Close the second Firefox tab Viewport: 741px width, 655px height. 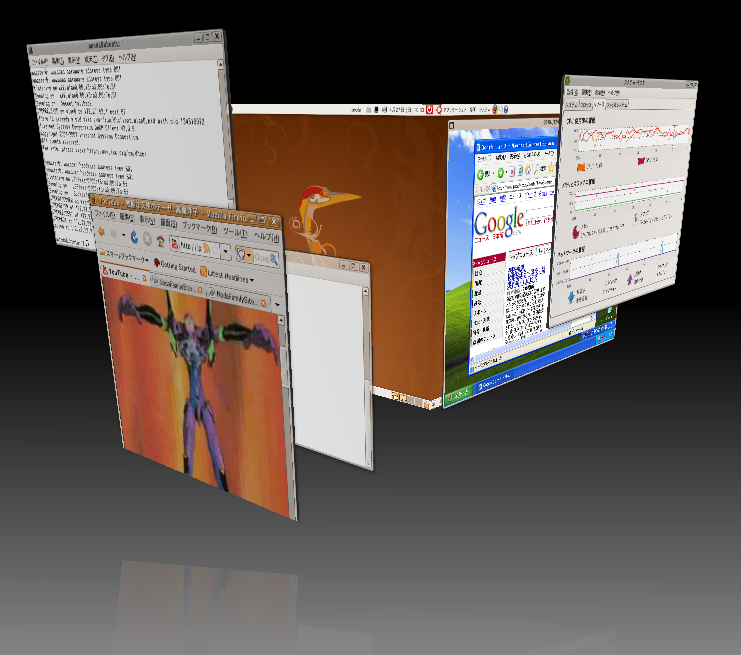pos(200,290)
